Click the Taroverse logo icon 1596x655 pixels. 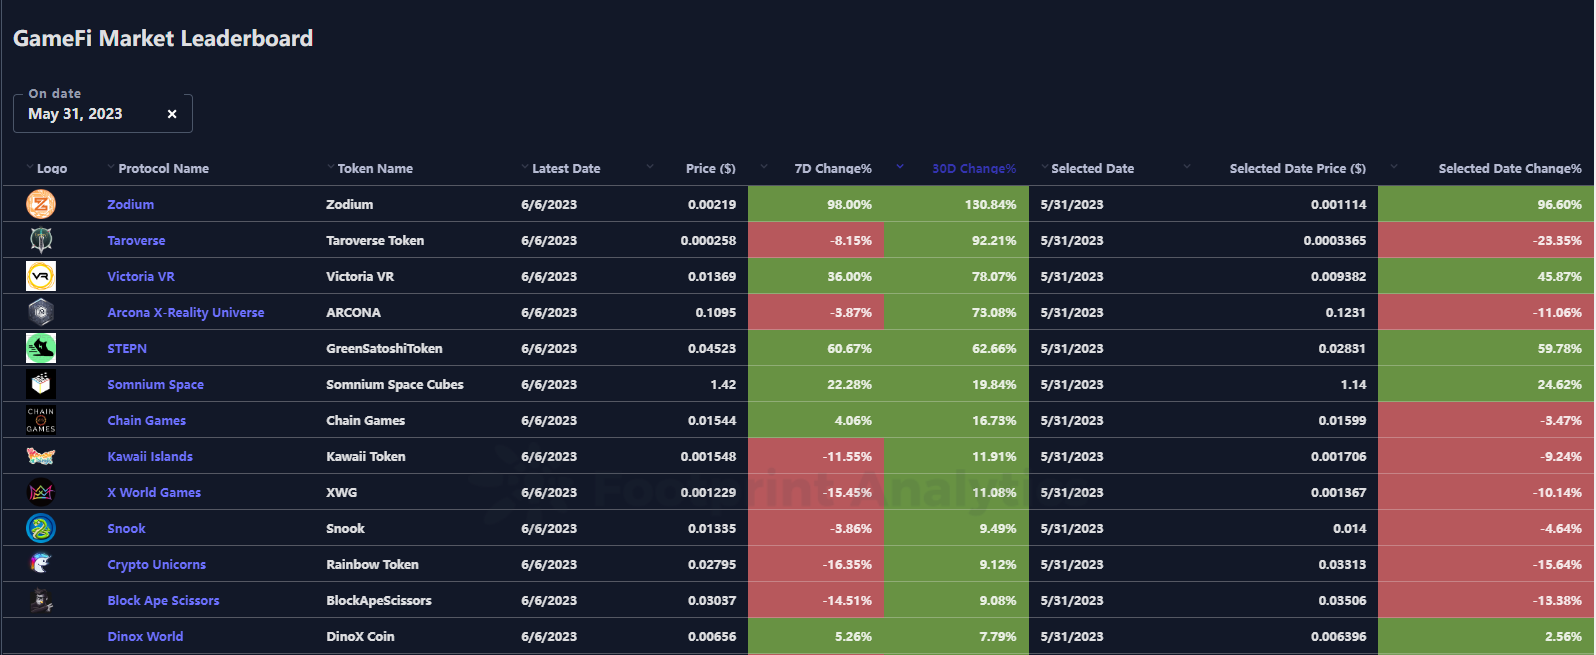point(41,240)
